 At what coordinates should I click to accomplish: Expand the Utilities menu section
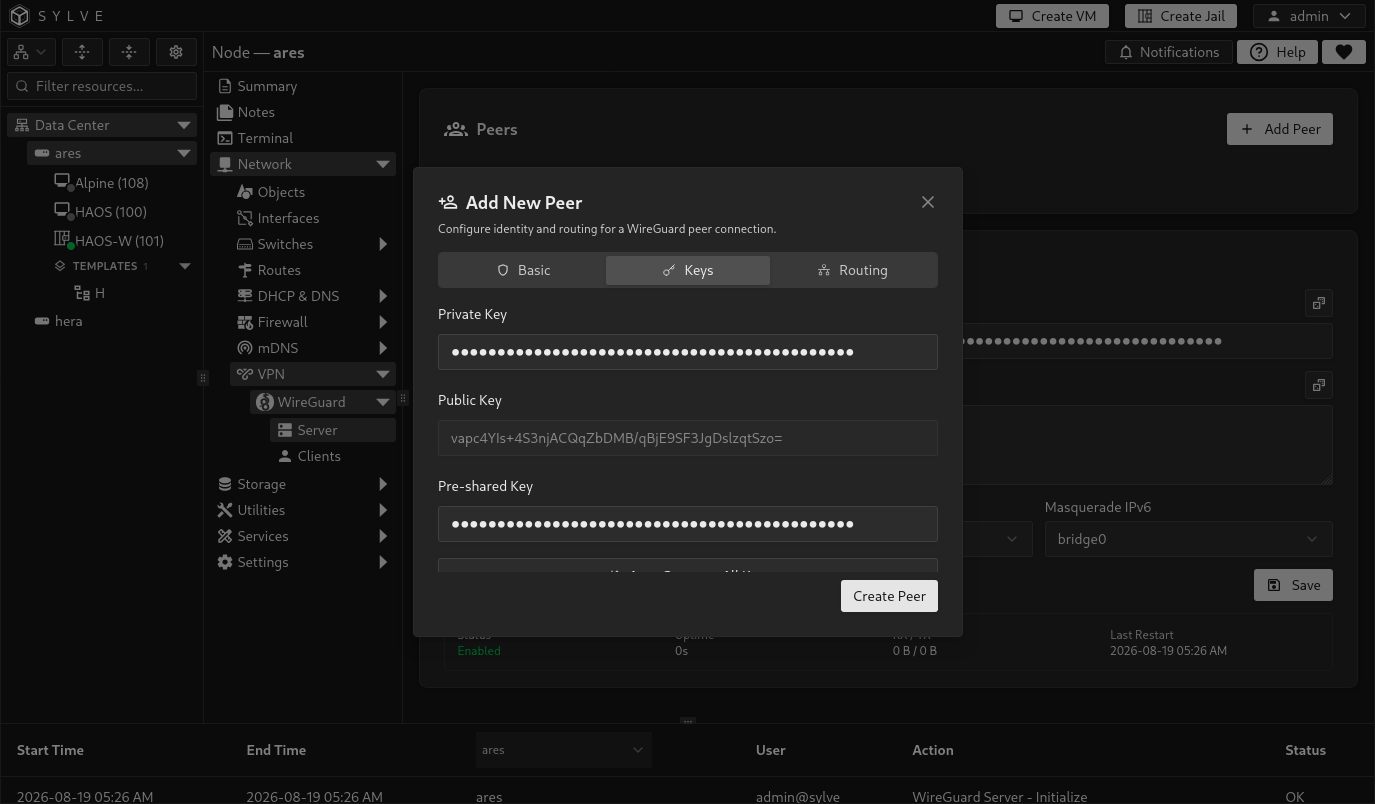383,510
